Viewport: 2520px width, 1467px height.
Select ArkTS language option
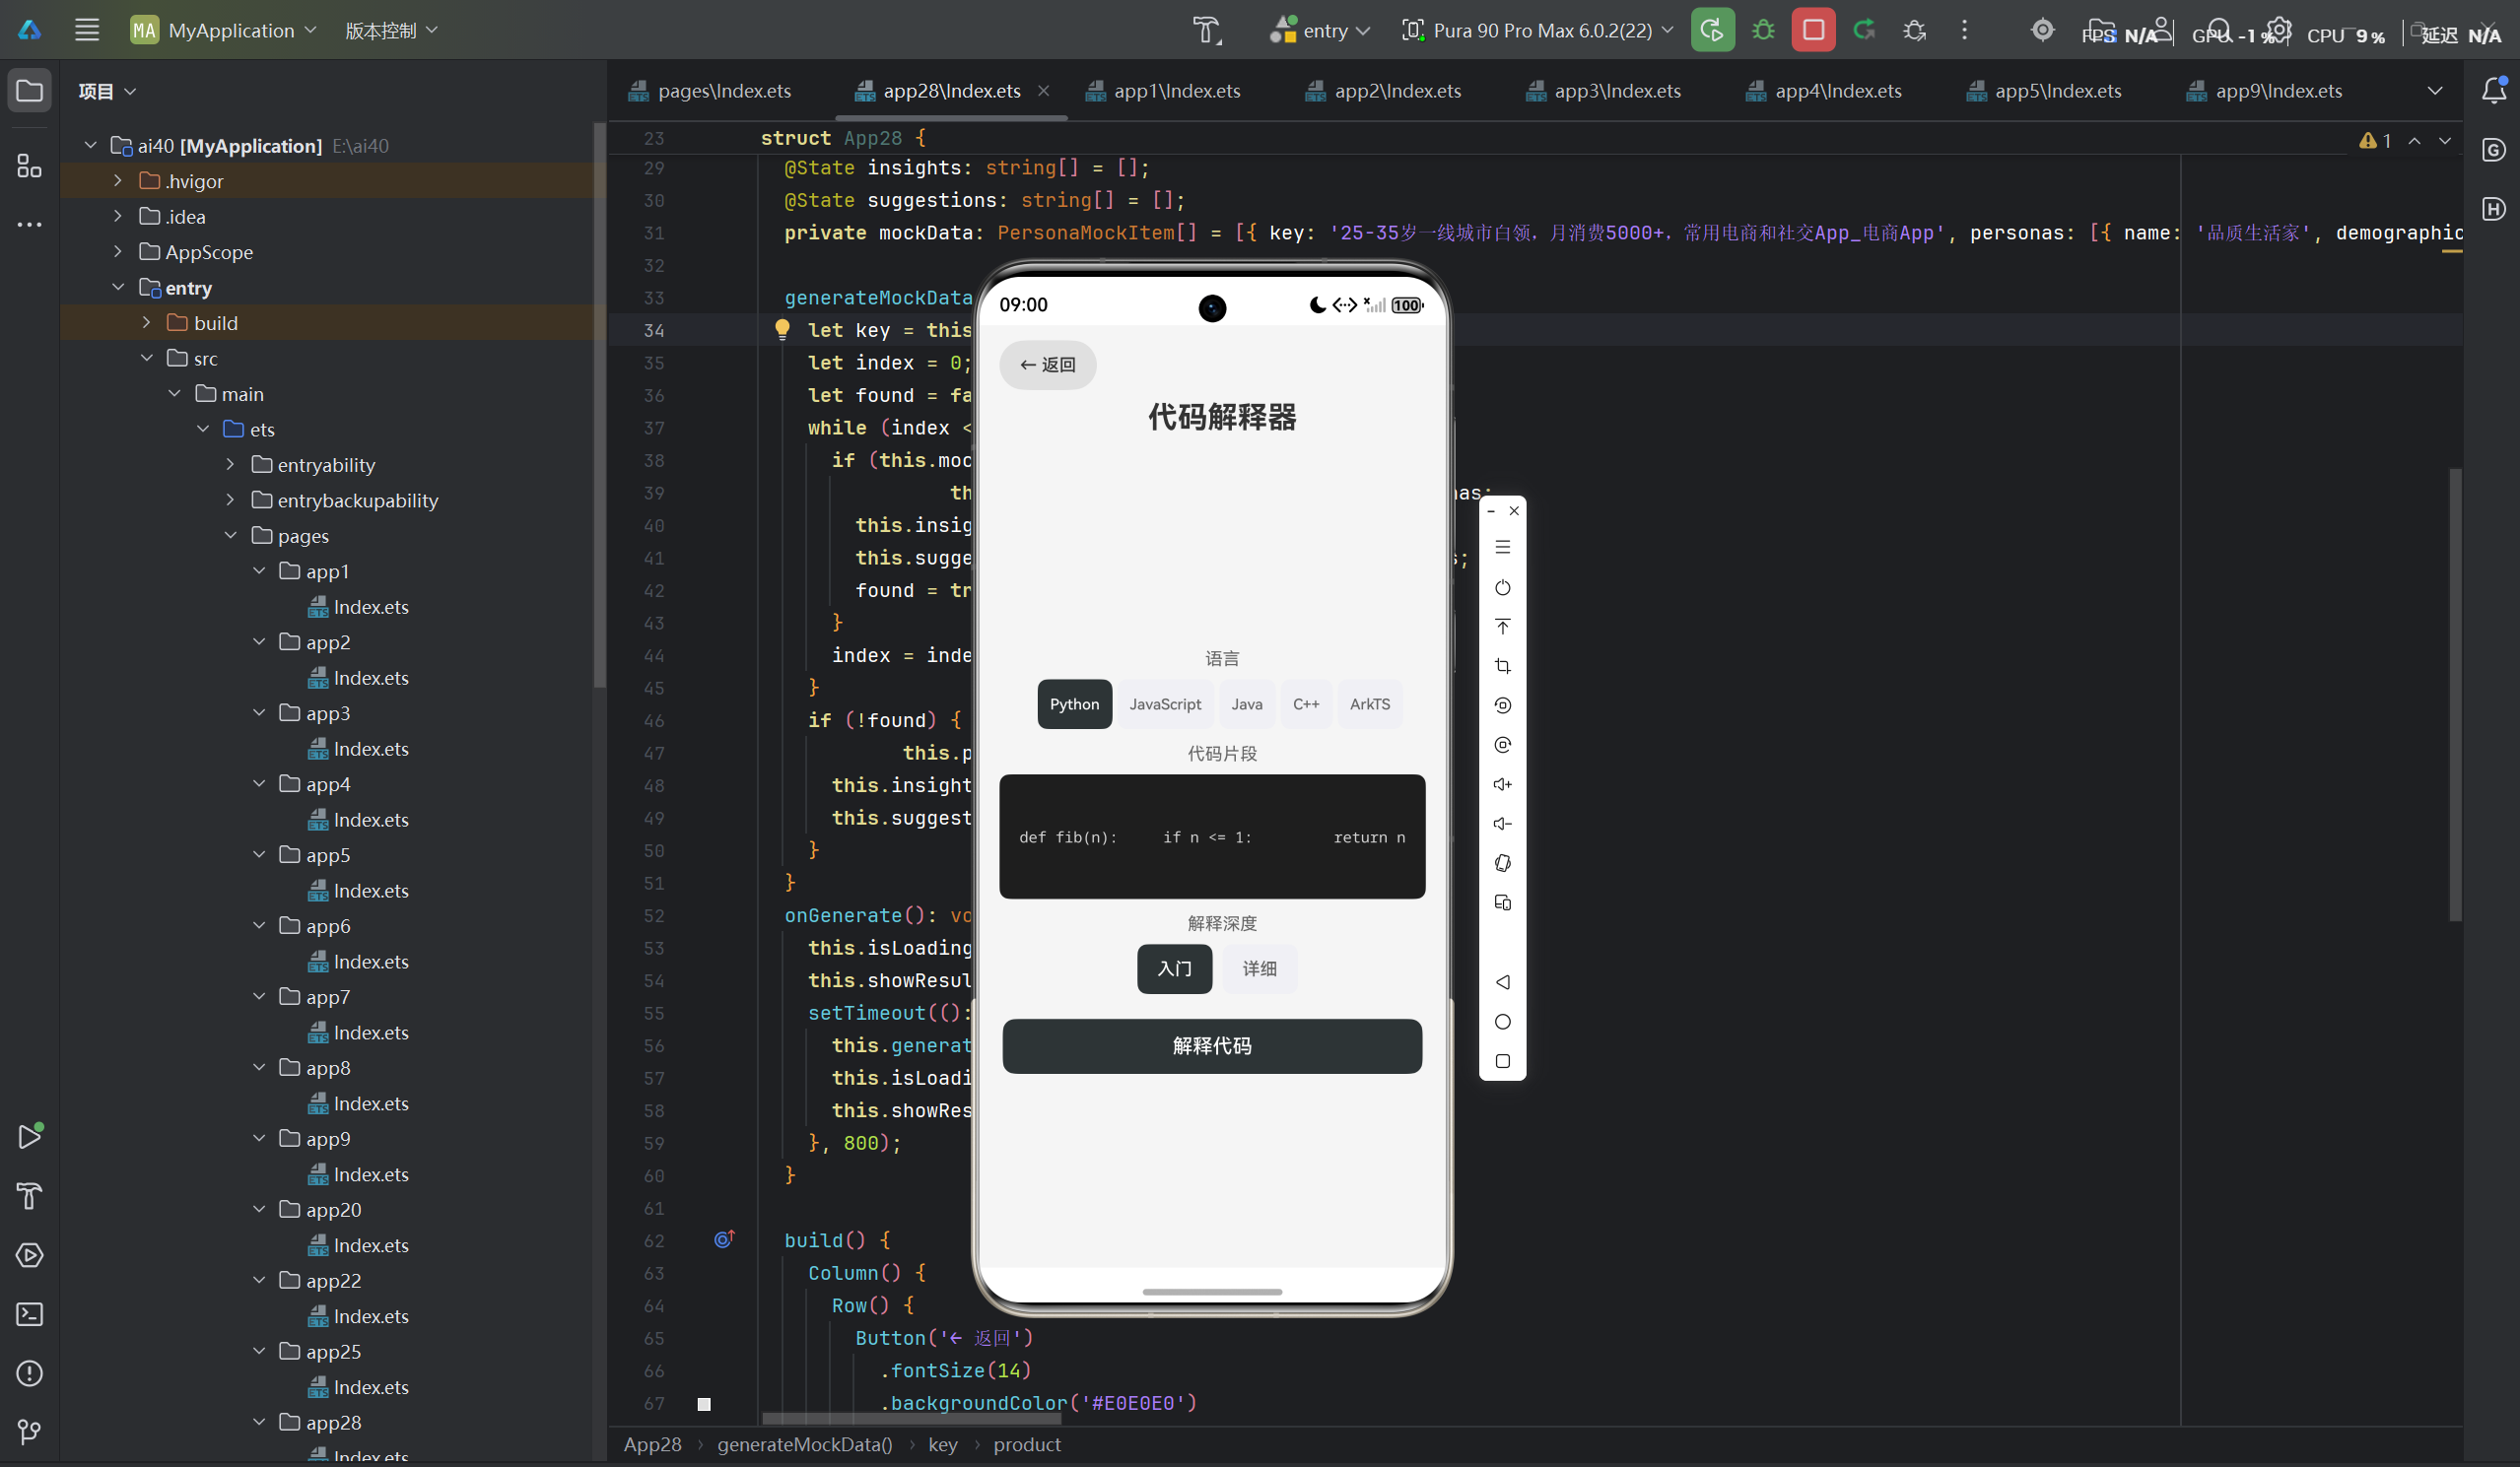[x=1370, y=704]
